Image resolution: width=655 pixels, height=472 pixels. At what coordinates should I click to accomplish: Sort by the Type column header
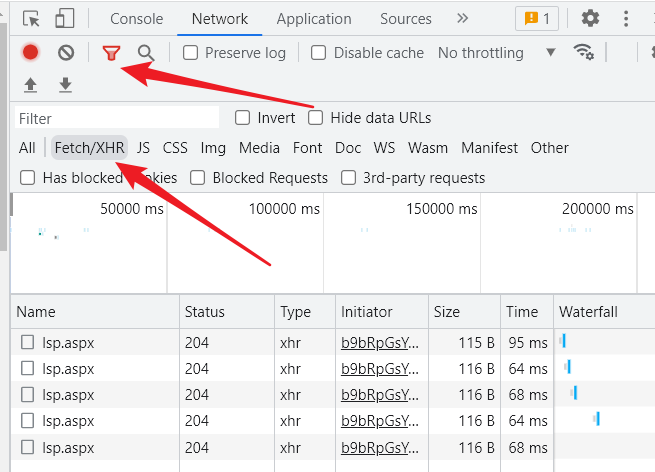coord(305,312)
